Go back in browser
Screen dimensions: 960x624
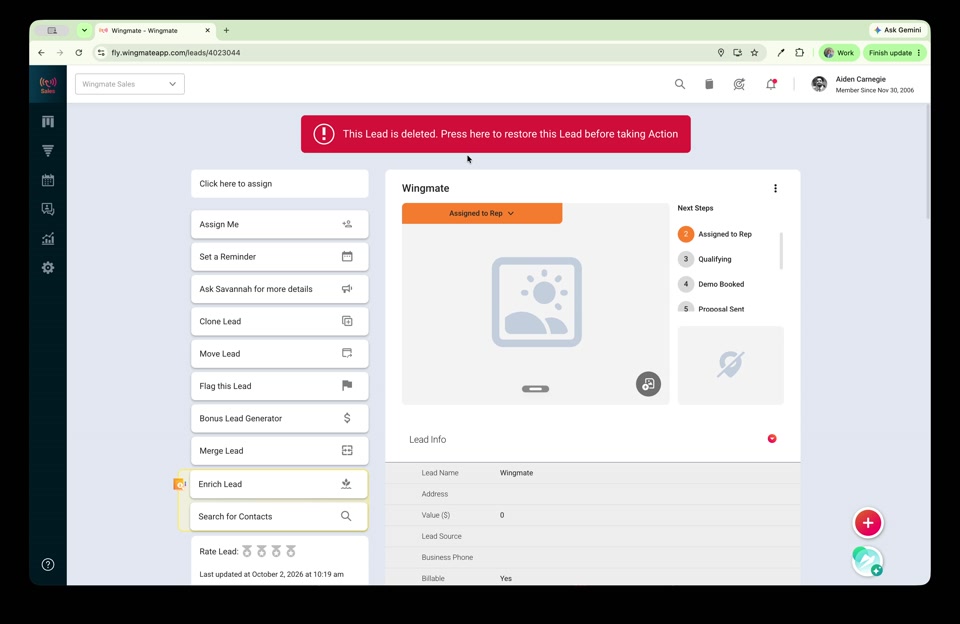pos(41,53)
